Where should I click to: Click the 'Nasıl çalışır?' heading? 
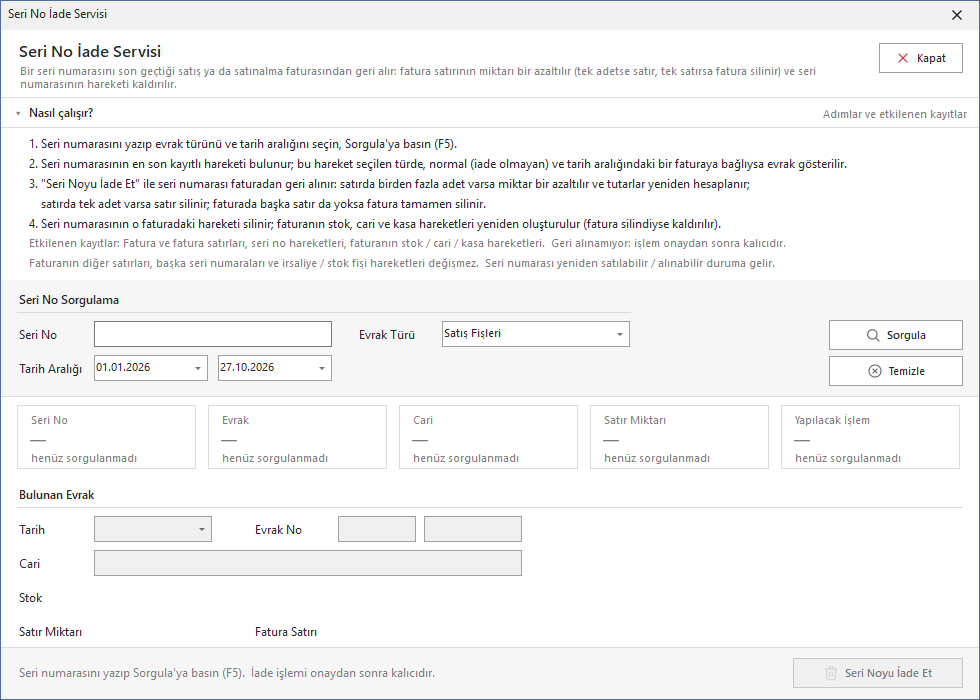click(x=61, y=113)
